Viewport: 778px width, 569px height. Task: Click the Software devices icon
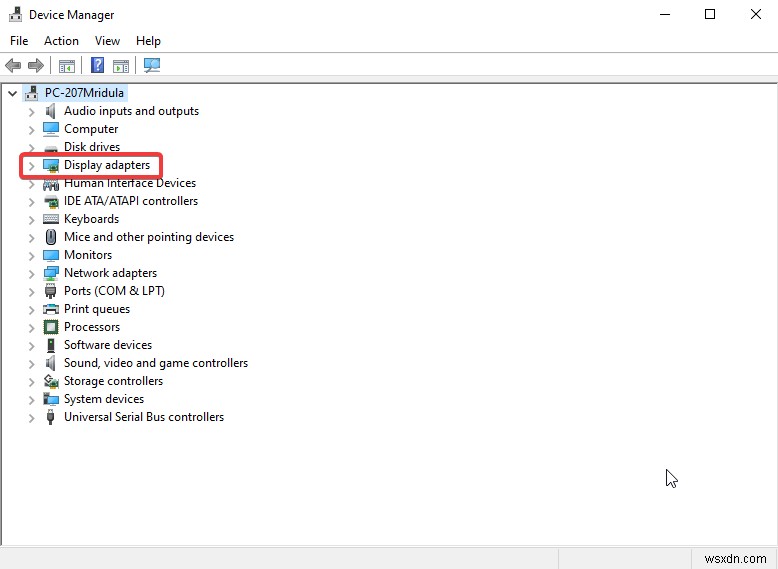(x=51, y=345)
